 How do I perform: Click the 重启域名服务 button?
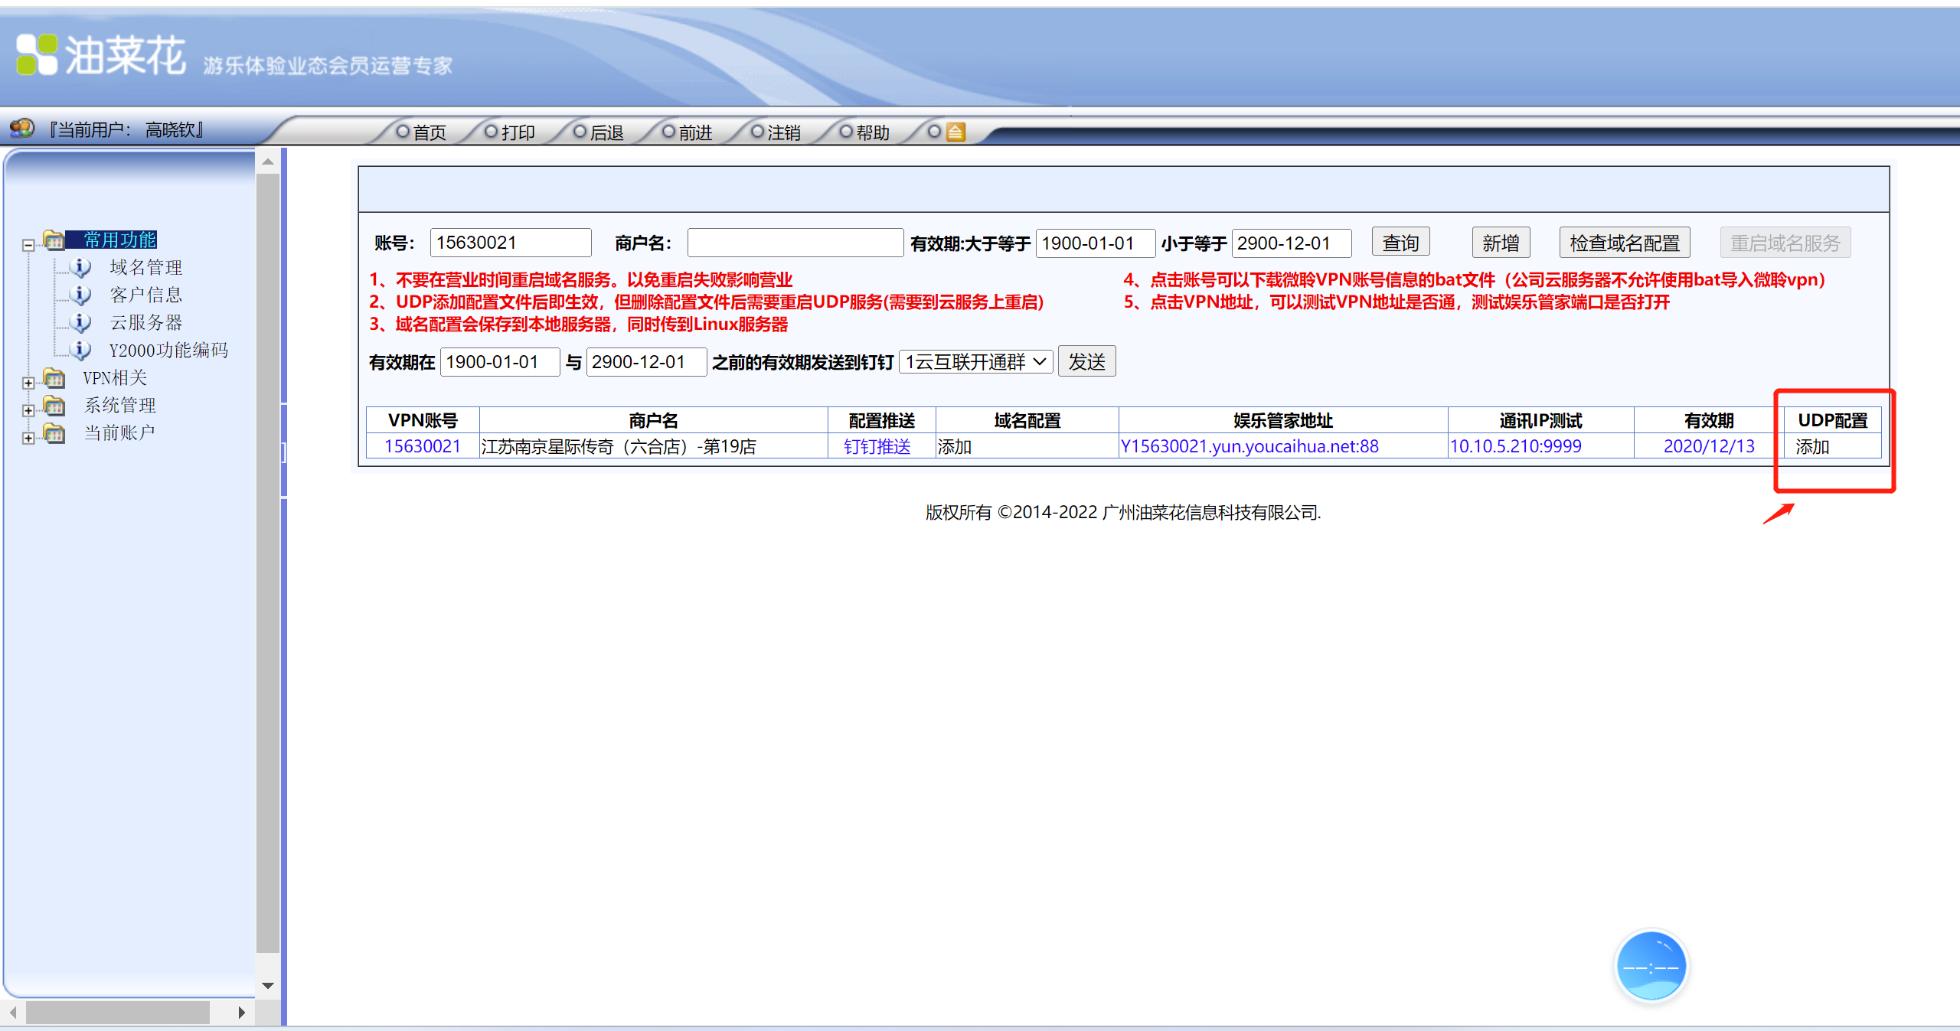point(1785,243)
